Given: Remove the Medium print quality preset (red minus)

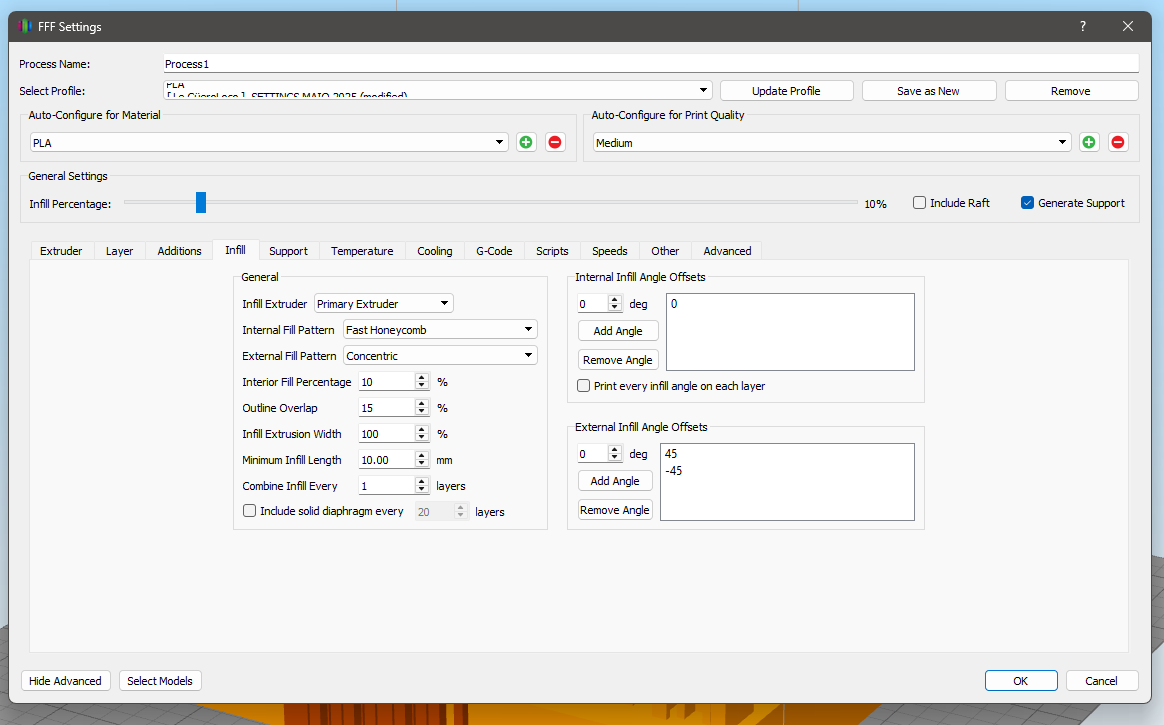Looking at the screenshot, I should pyautogui.click(x=1118, y=142).
